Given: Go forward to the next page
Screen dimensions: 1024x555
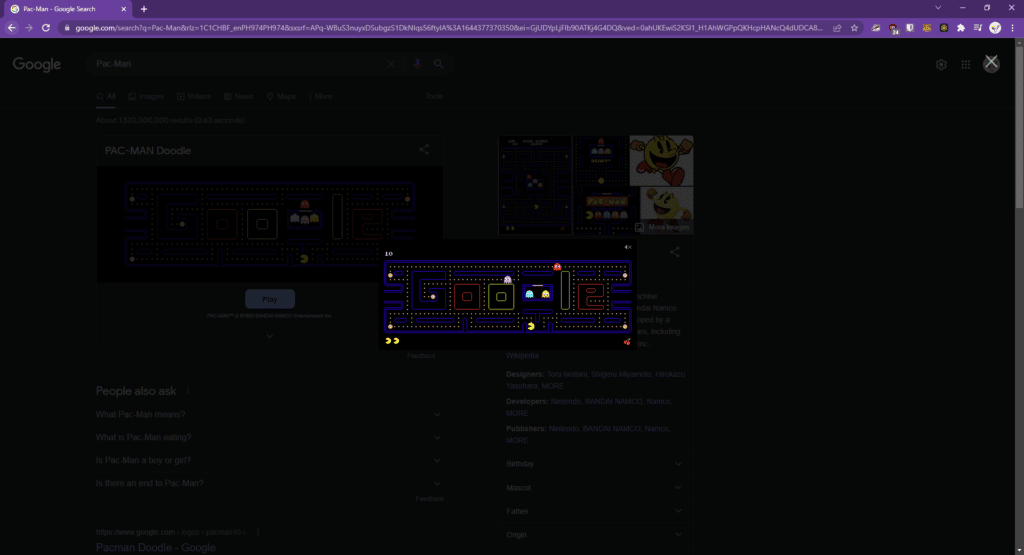Looking at the screenshot, I should 29,28.
